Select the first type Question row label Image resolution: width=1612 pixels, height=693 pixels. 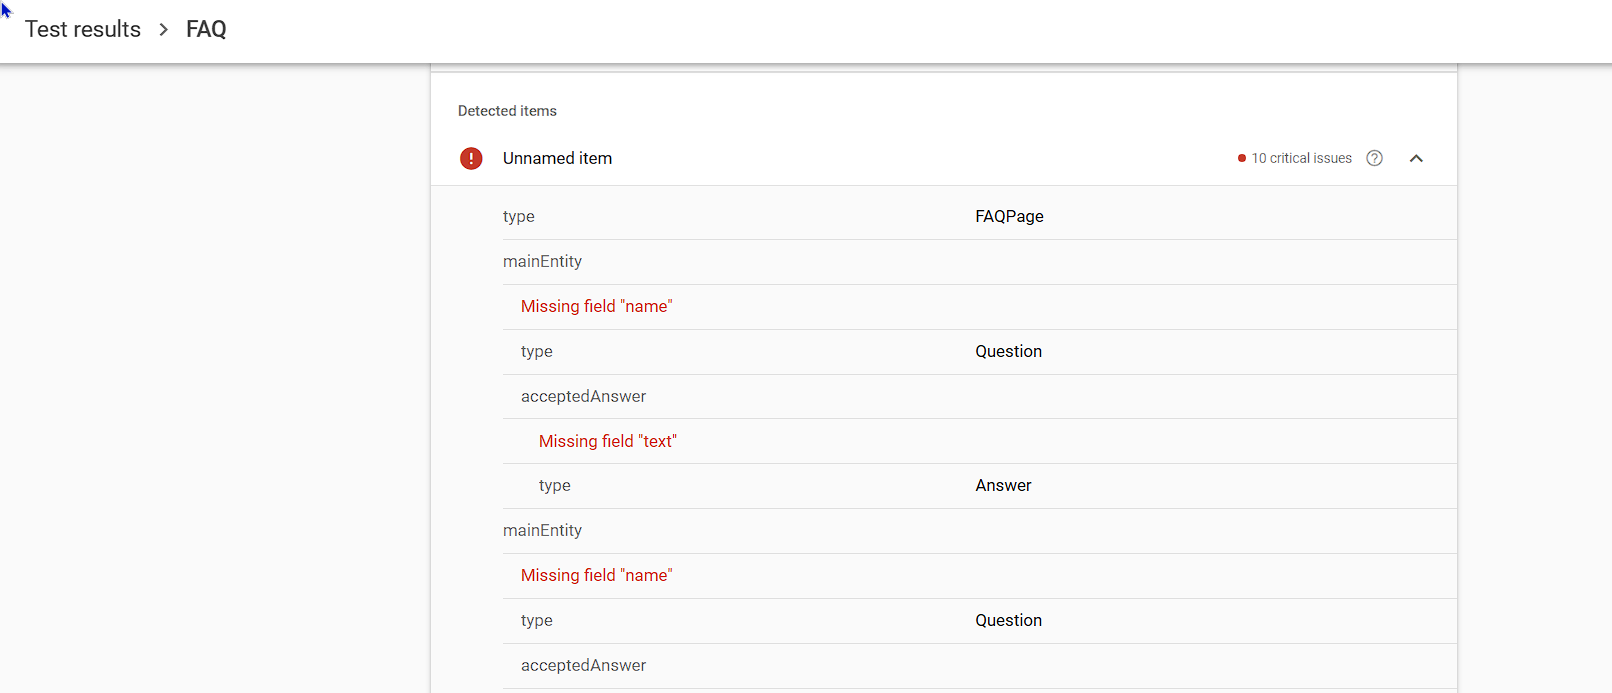point(537,351)
